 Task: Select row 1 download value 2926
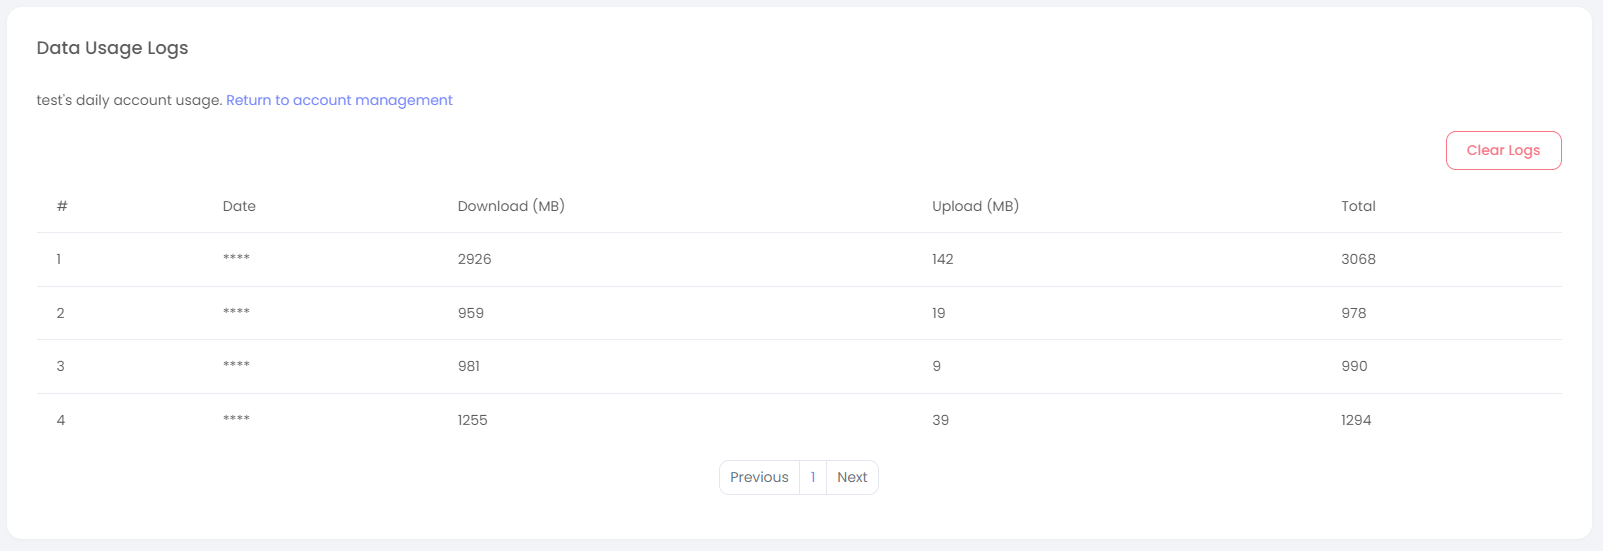pyautogui.click(x=474, y=259)
